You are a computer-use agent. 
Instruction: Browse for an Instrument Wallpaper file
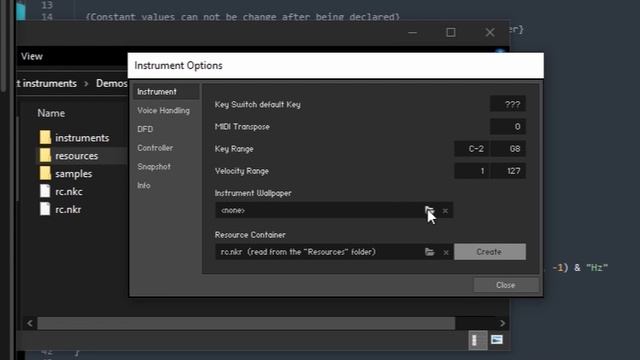click(x=429, y=211)
